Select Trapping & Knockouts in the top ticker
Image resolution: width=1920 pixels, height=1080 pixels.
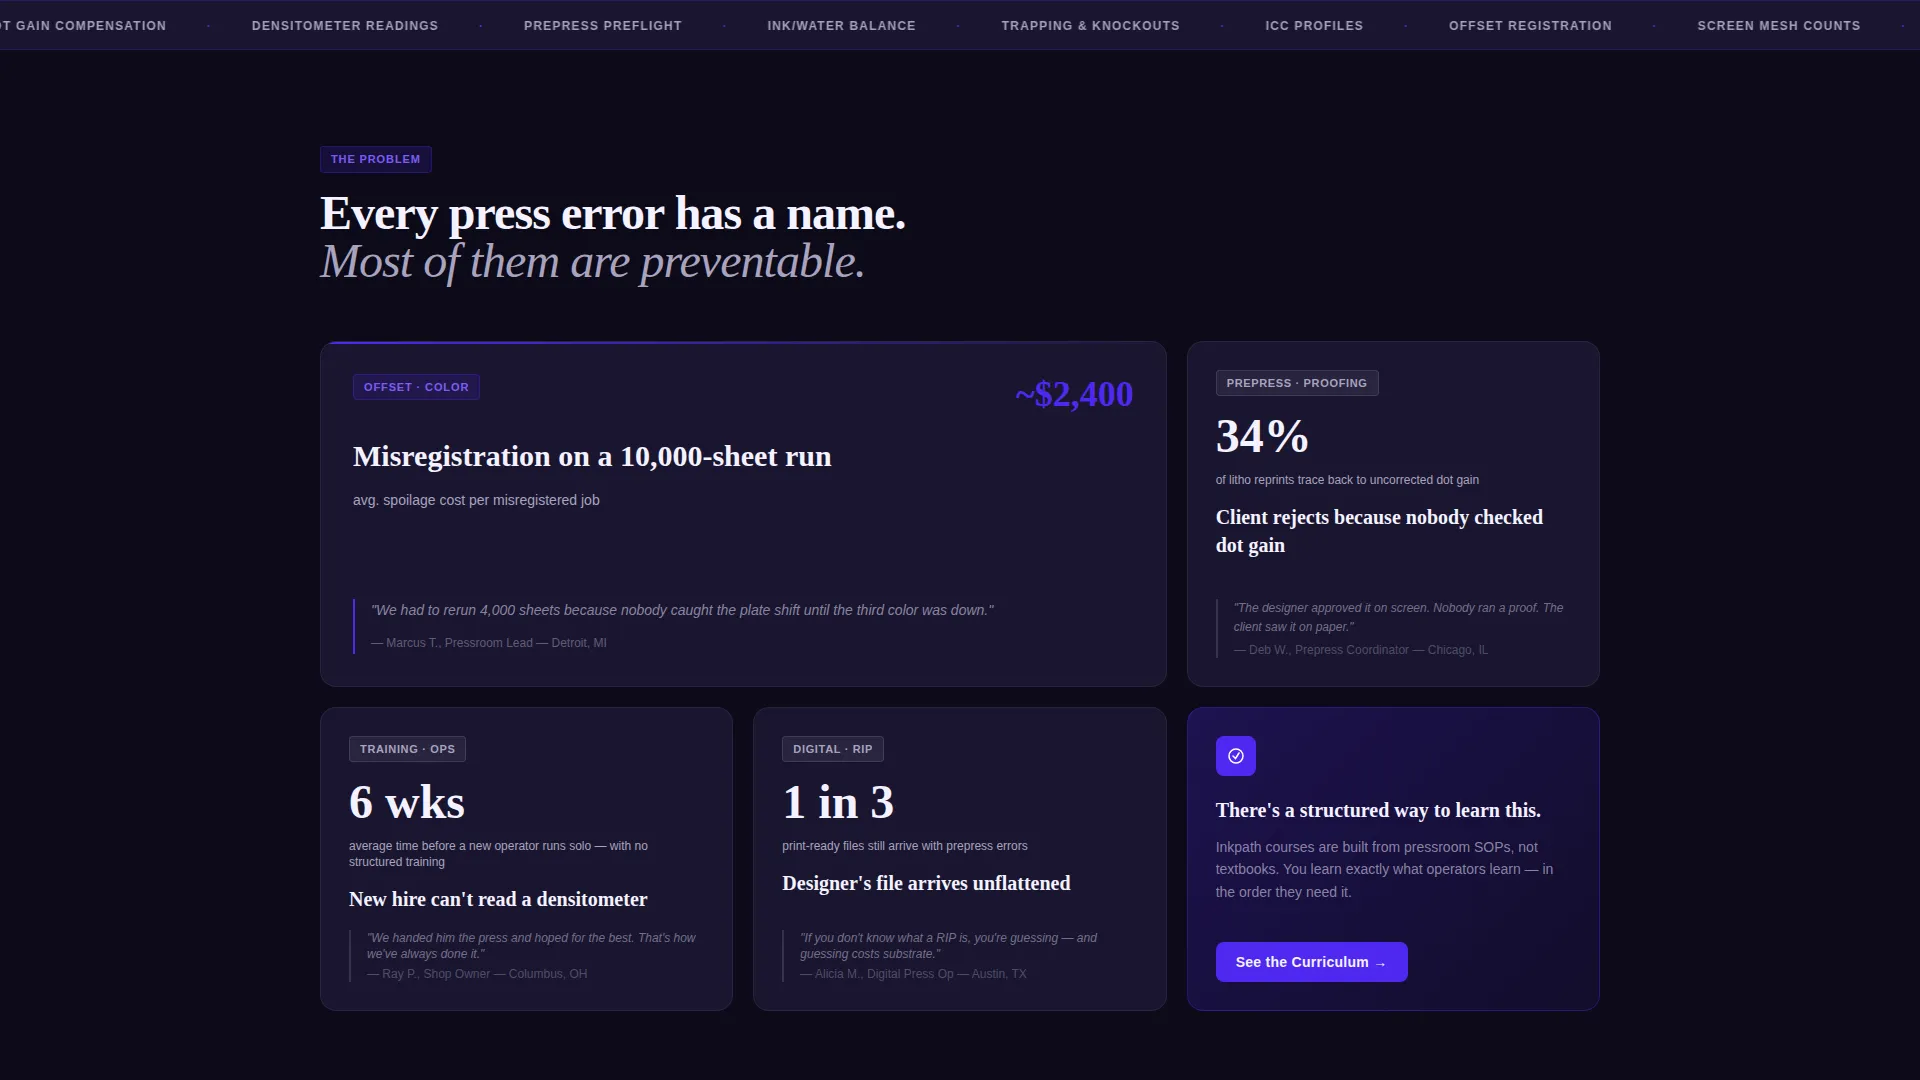click(1090, 25)
